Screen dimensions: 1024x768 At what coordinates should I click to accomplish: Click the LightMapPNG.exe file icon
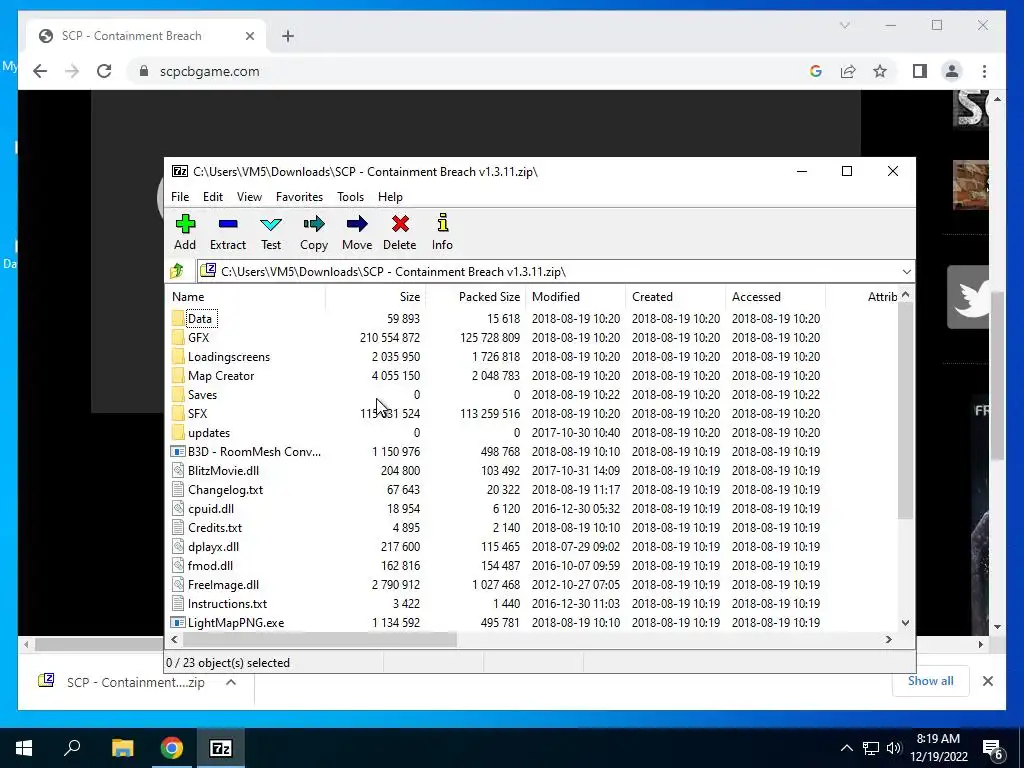(x=178, y=622)
